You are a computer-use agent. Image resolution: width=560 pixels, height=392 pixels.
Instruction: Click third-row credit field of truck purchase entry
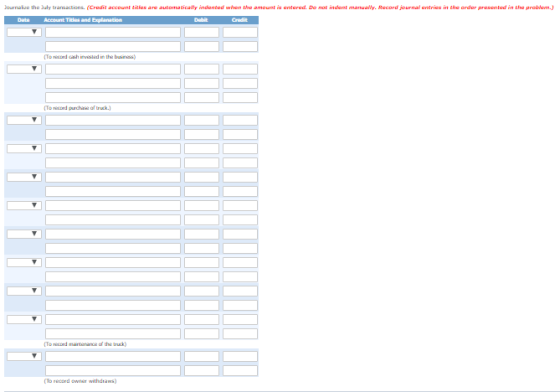coord(240,97)
